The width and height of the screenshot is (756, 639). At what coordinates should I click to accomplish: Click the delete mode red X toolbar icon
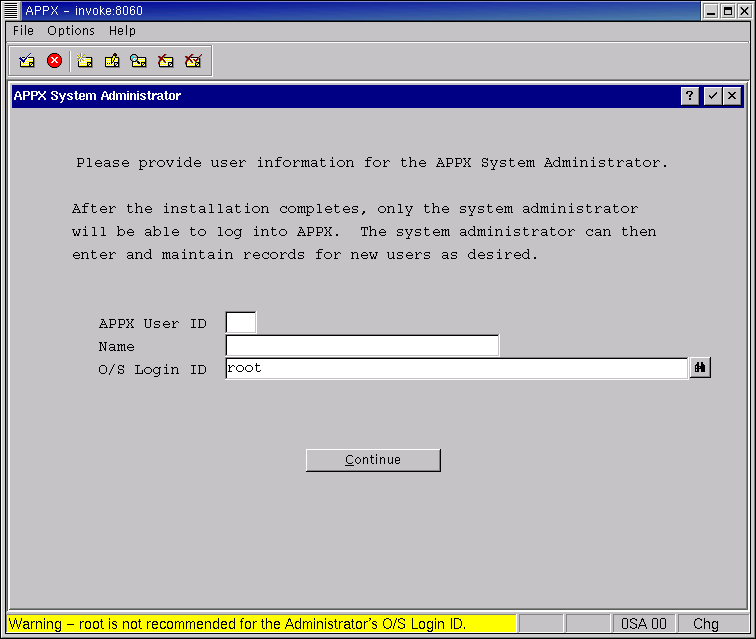[165, 61]
